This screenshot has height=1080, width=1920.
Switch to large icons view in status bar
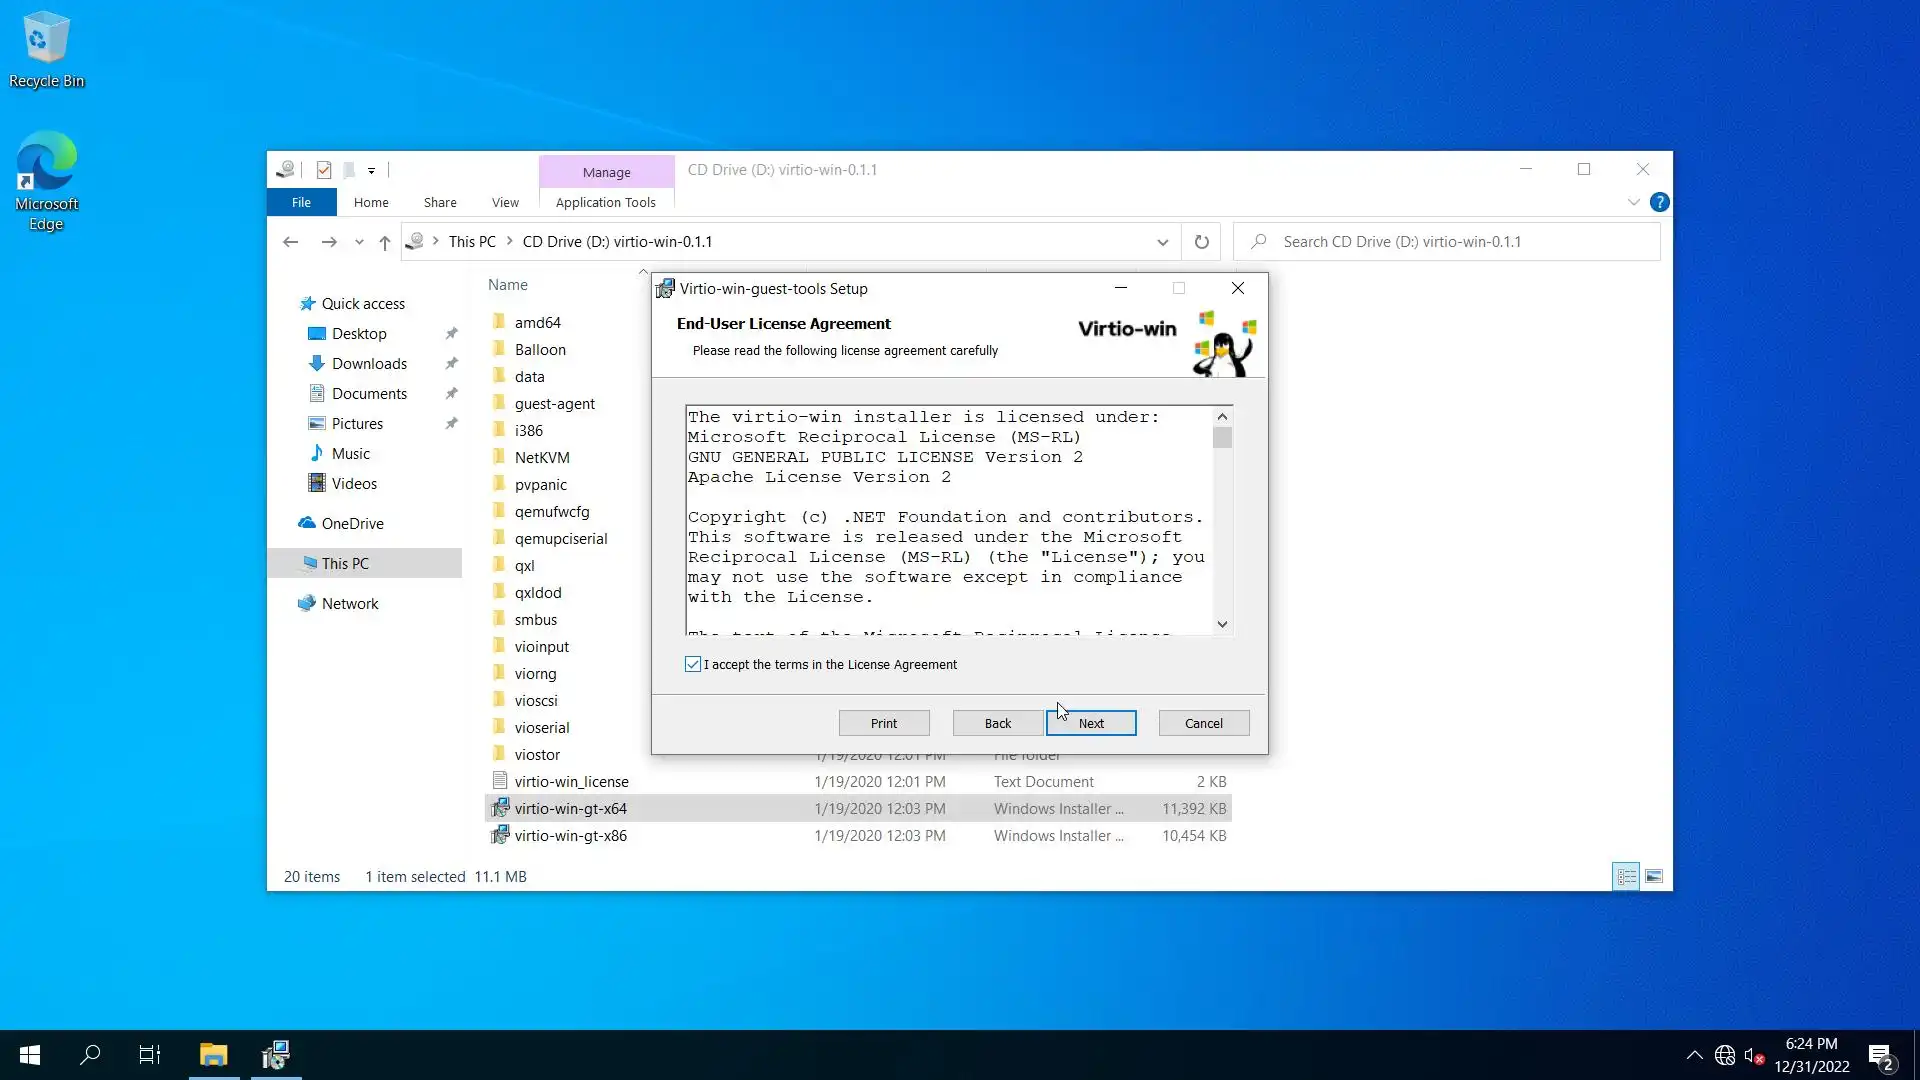[1654, 877]
